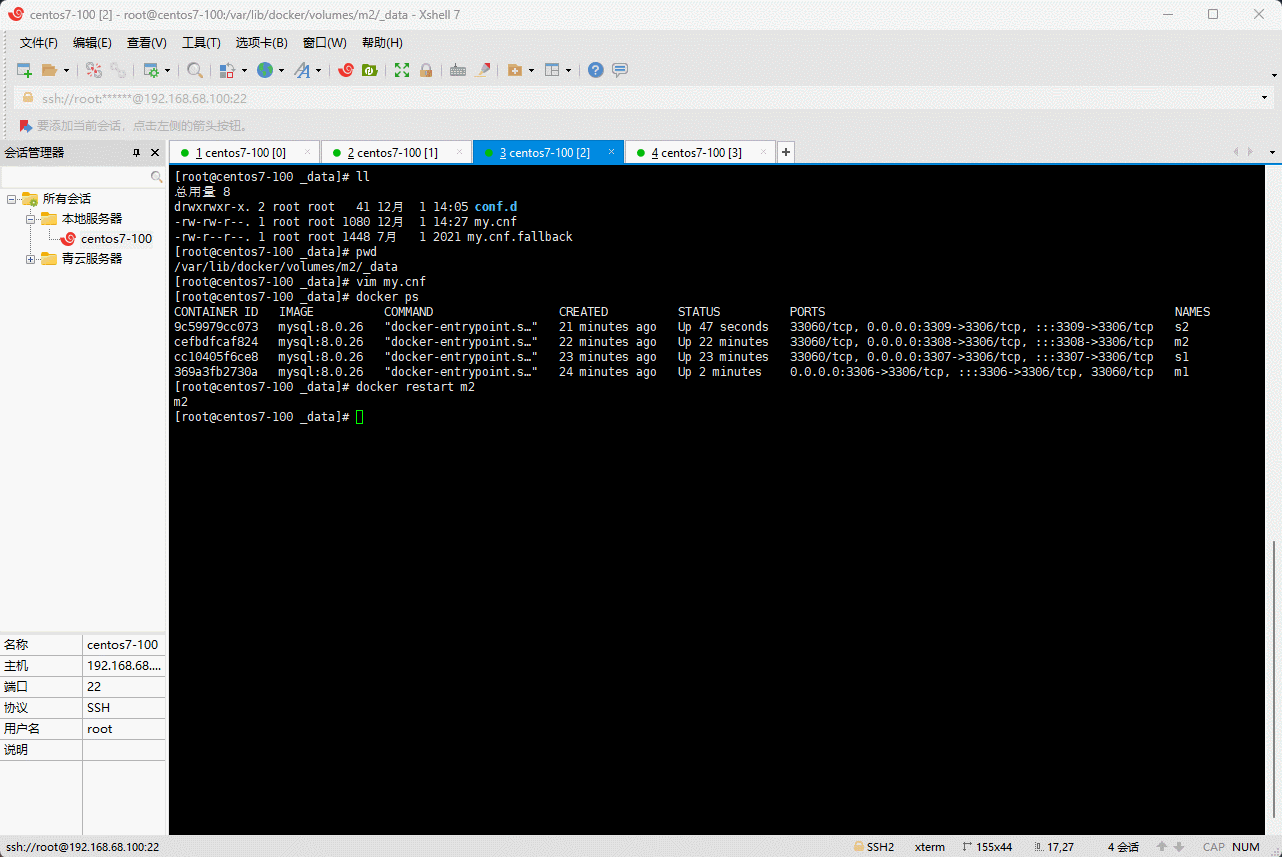Click the red Xshell swirl toolbar icon
The image size is (1282, 857).
[346, 70]
